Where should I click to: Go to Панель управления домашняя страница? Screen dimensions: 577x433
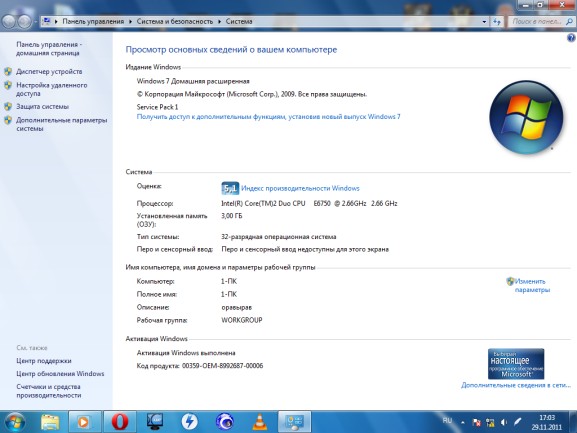click(x=49, y=49)
